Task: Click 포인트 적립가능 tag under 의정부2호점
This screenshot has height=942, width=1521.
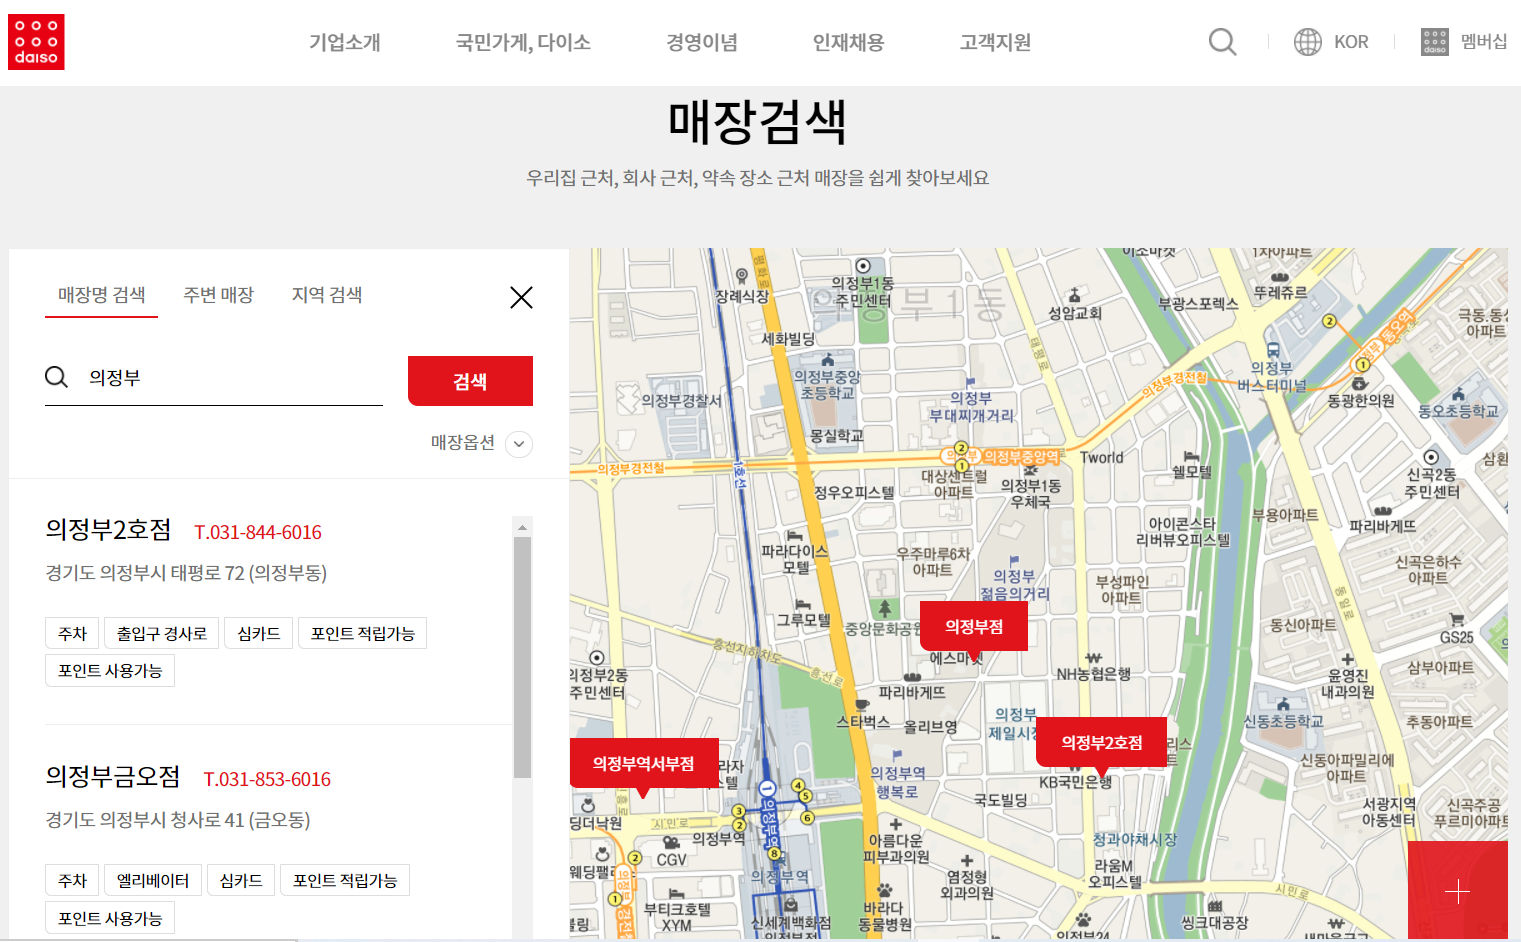Action: click(363, 633)
